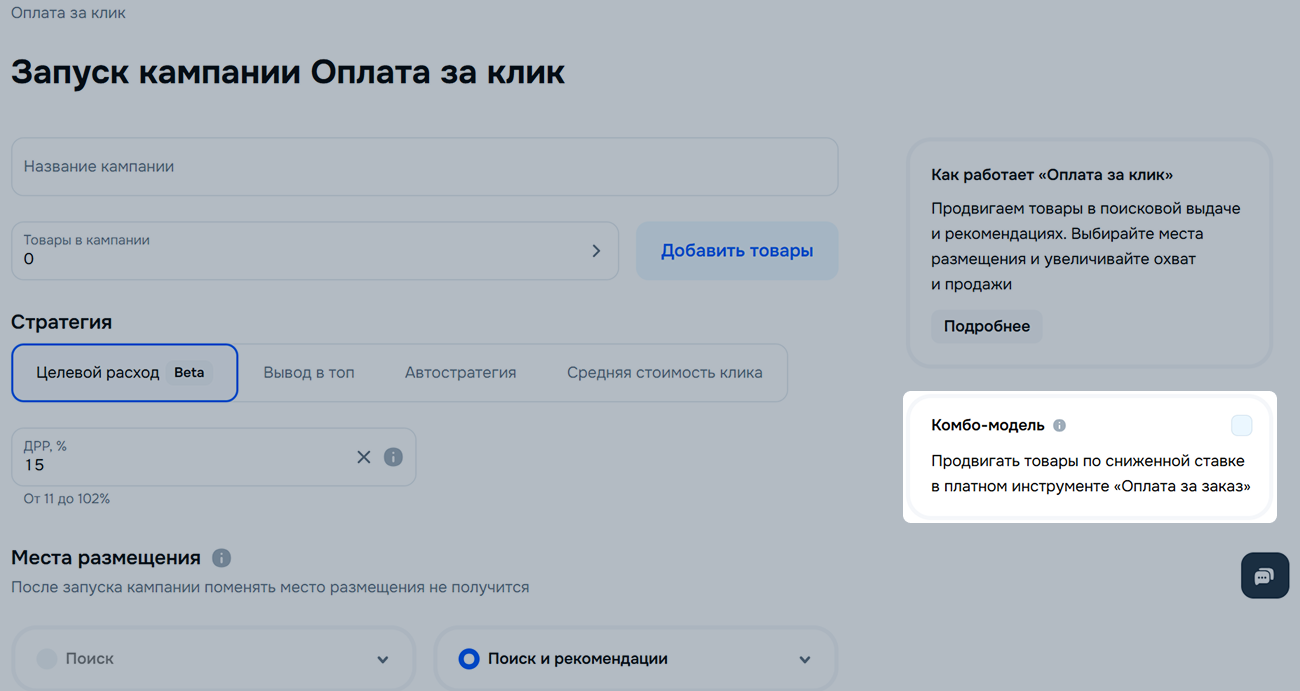Image resolution: width=1300 pixels, height=691 pixels.
Task: Select Поиск и рекомендации radio option
Action: (469, 659)
